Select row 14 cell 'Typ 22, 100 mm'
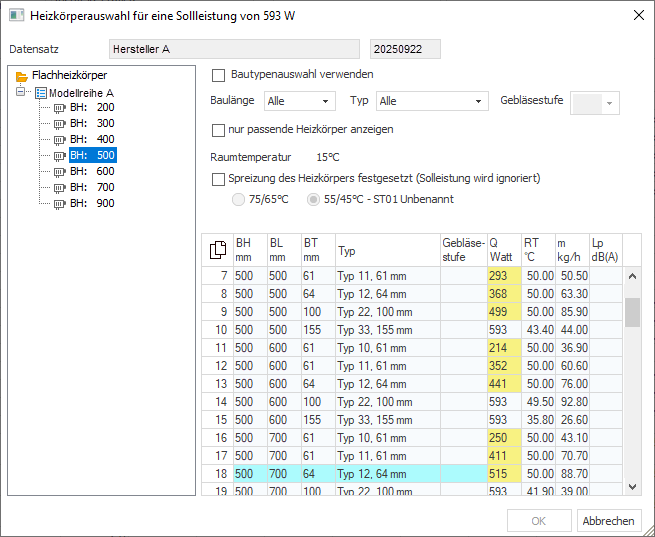The height and width of the screenshot is (537, 655). [388, 402]
